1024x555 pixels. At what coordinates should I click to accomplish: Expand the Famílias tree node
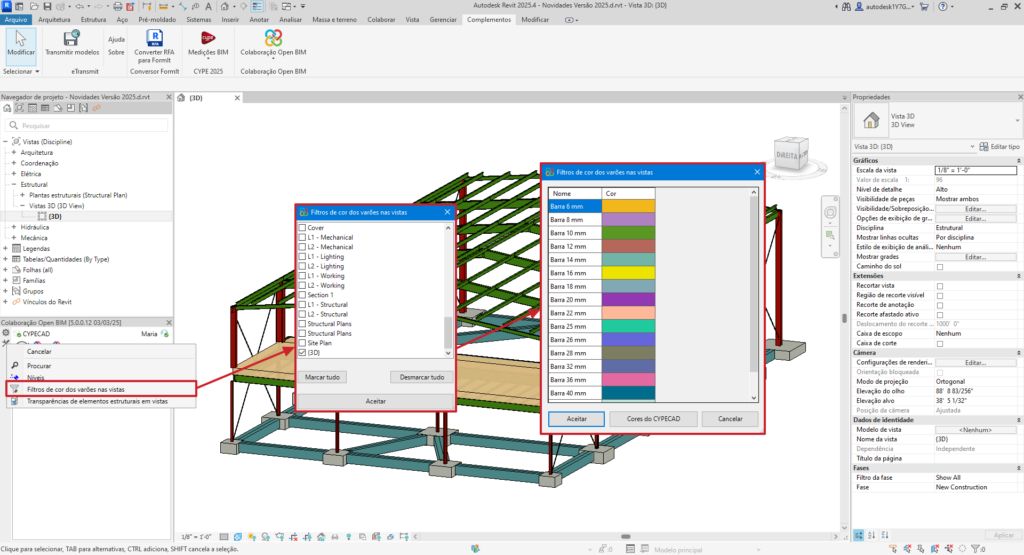6,280
